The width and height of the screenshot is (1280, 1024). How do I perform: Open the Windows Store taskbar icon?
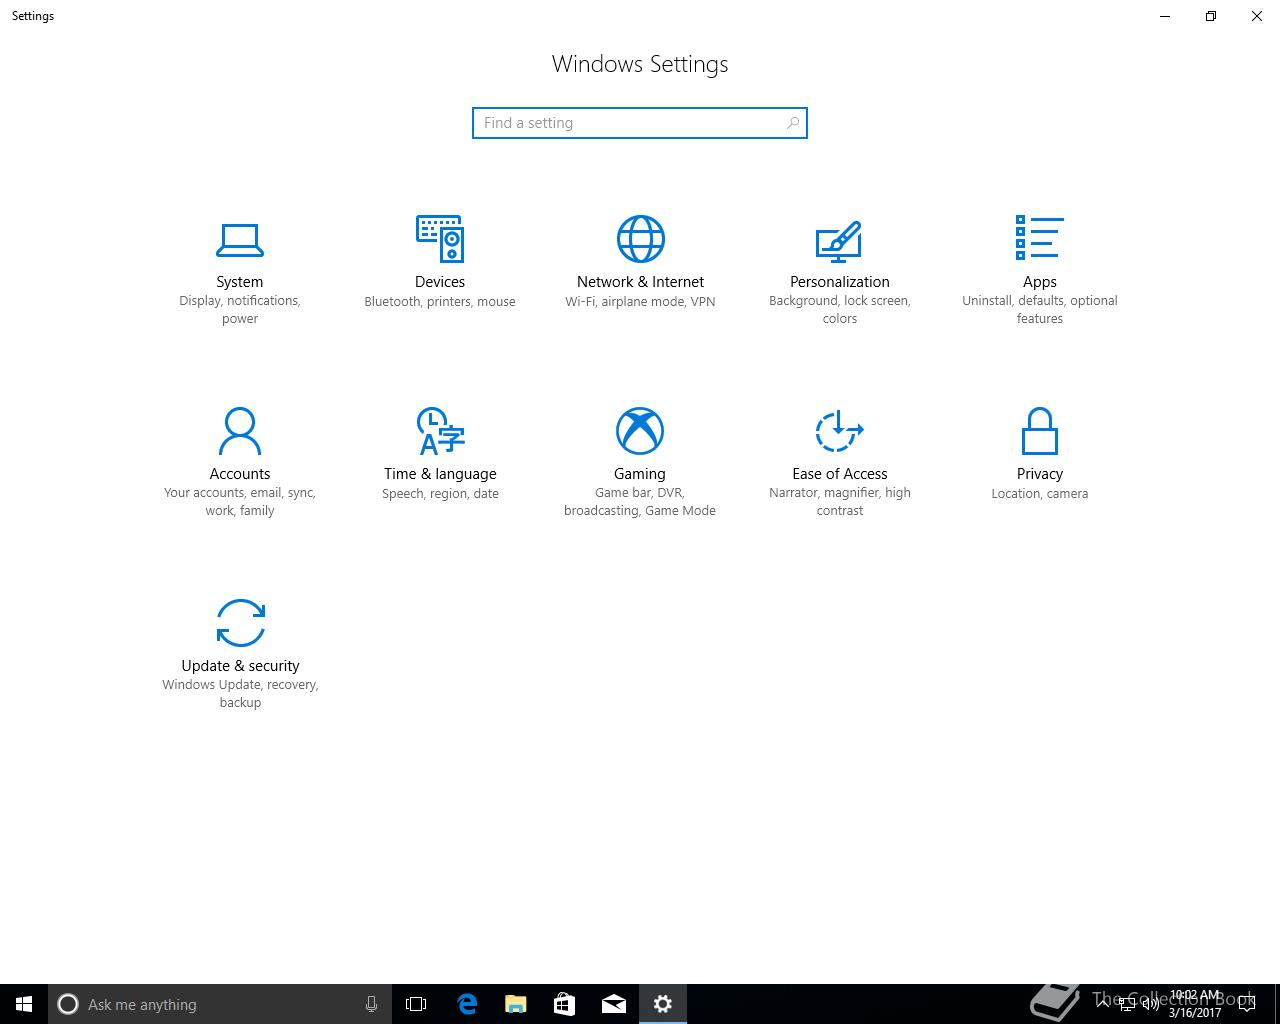pos(564,1004)
